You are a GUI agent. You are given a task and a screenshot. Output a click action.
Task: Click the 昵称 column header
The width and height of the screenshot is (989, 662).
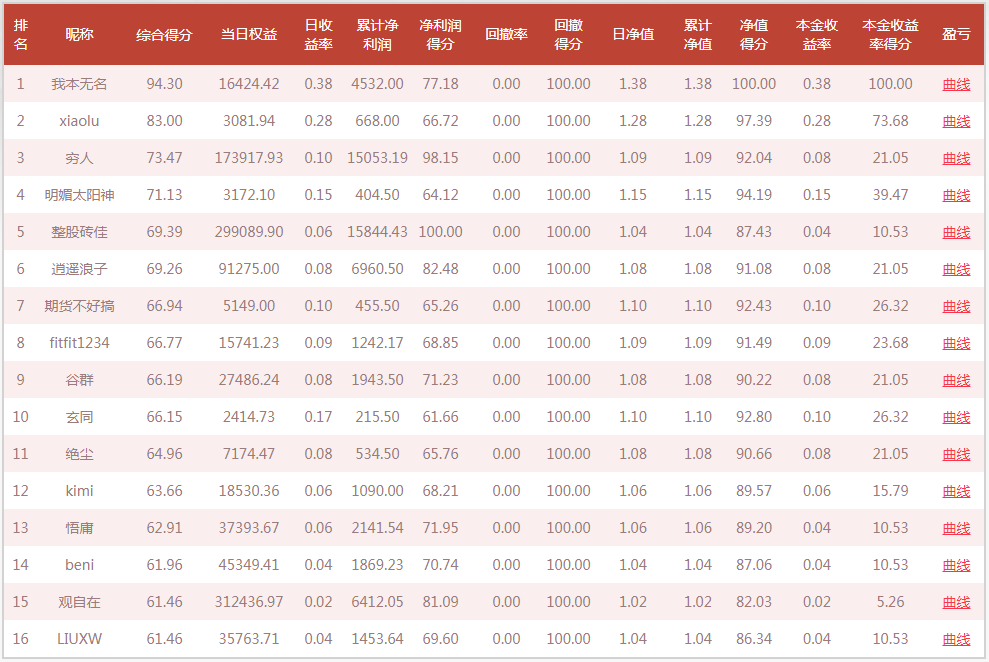(79, 35)
